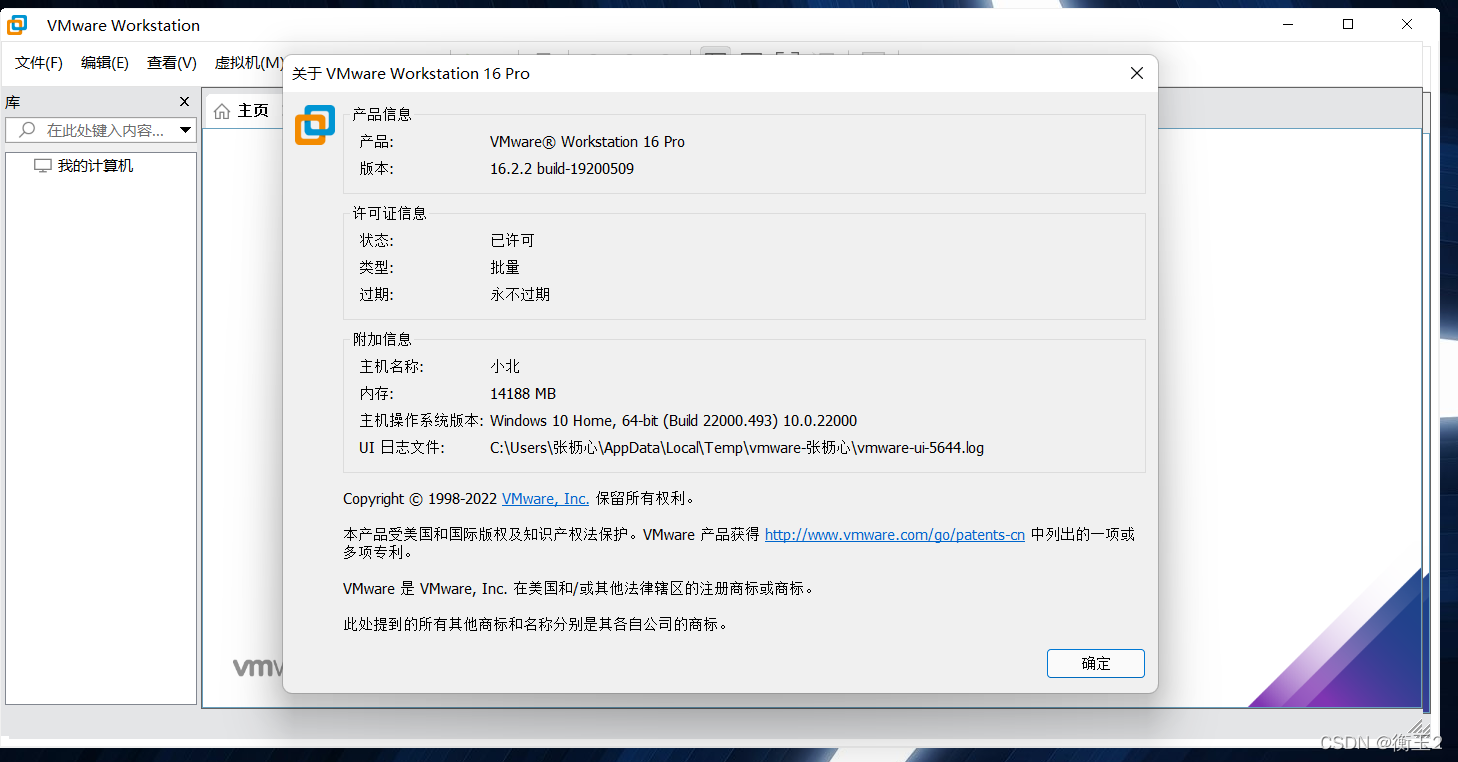This screenshot has height=762, width=1458.
Task: Click the 附加信息 group heading
Action: pyautogui.click(x=382, y=339)
